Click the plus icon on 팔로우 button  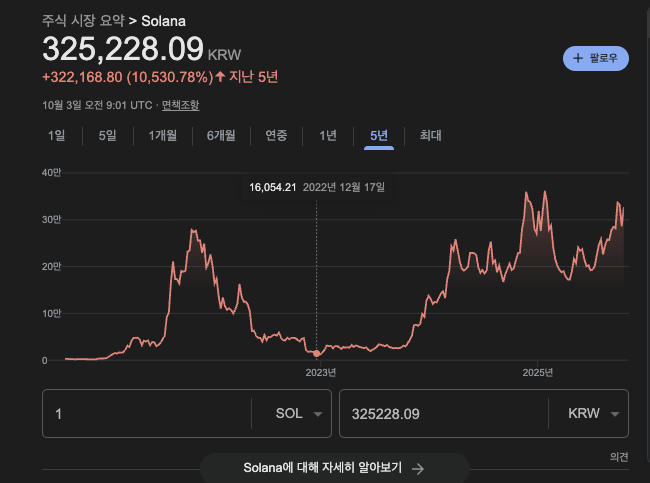579,59
